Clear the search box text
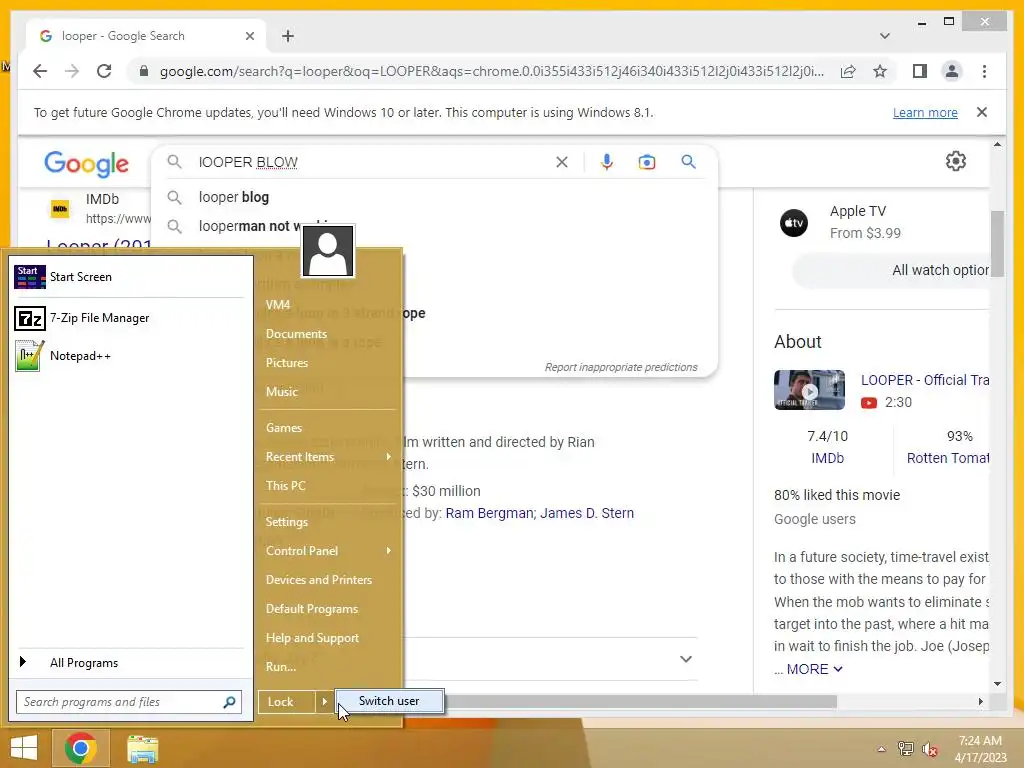This screenshot has width=1024, height=768. coord(562,162)
